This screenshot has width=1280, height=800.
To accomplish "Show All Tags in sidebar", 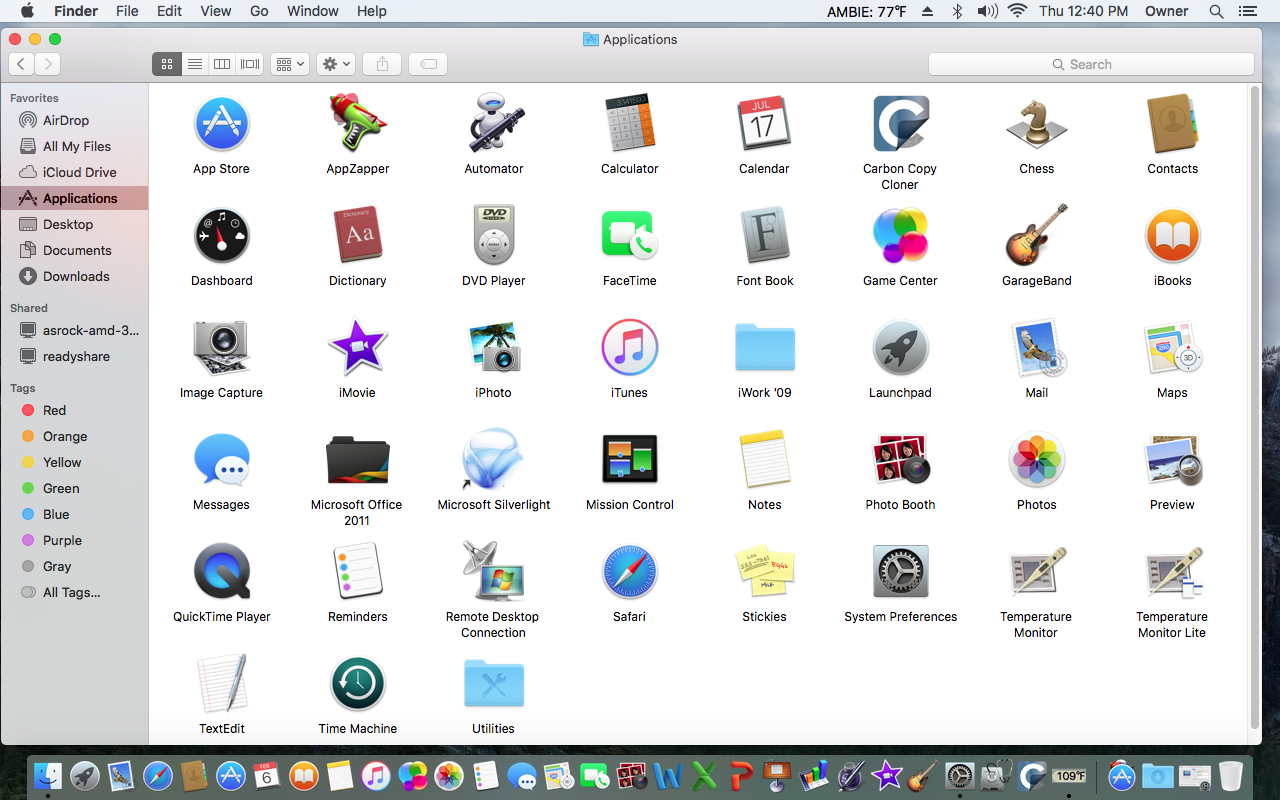I will tap(71, 592).
